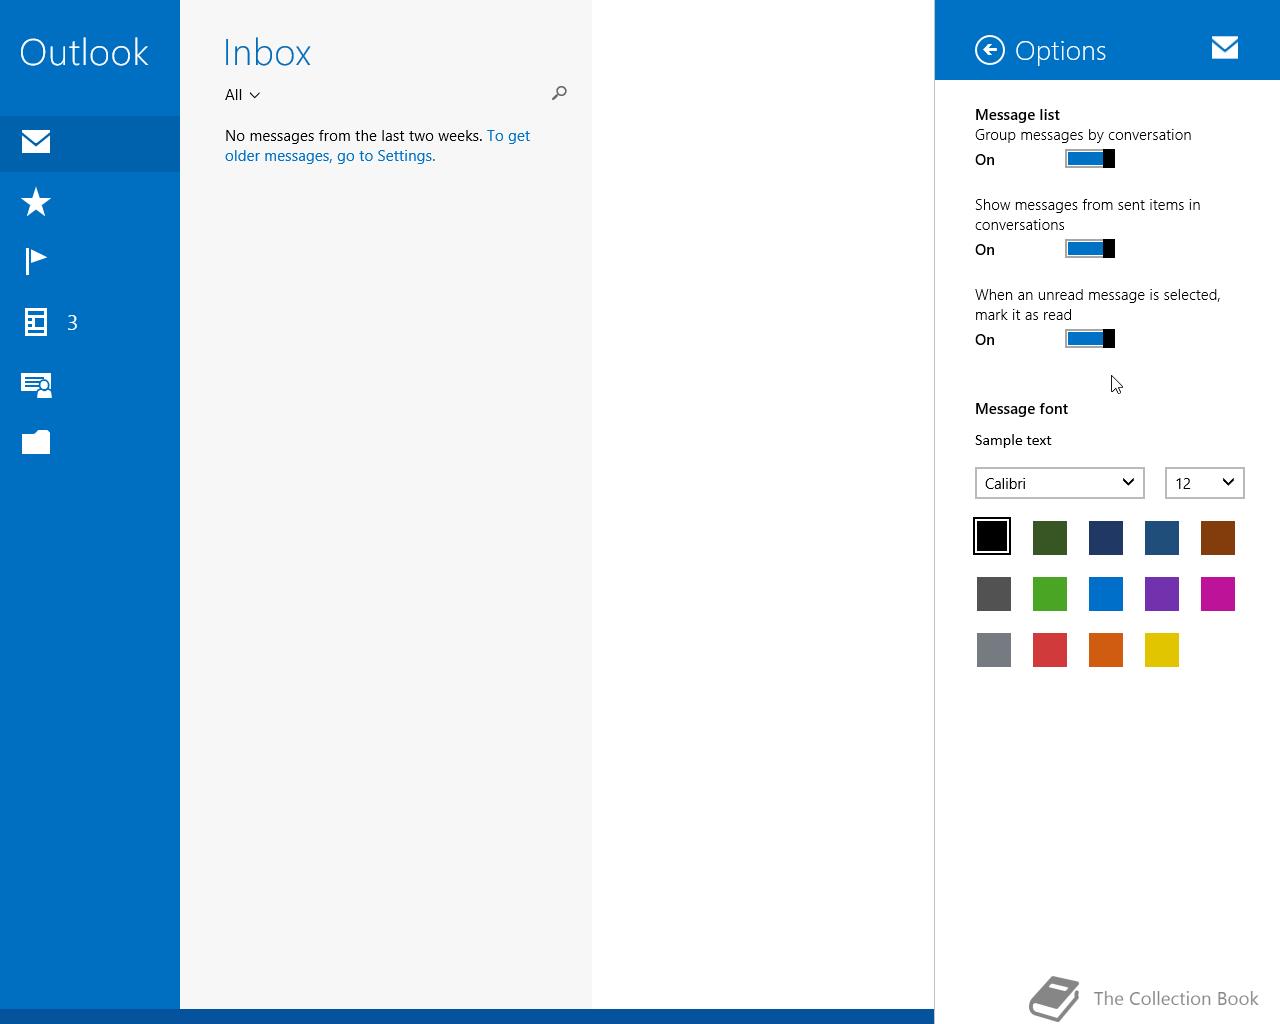
Task: Select the purple color swatch
Action: pyautogui.click(x=1162, y=594)
